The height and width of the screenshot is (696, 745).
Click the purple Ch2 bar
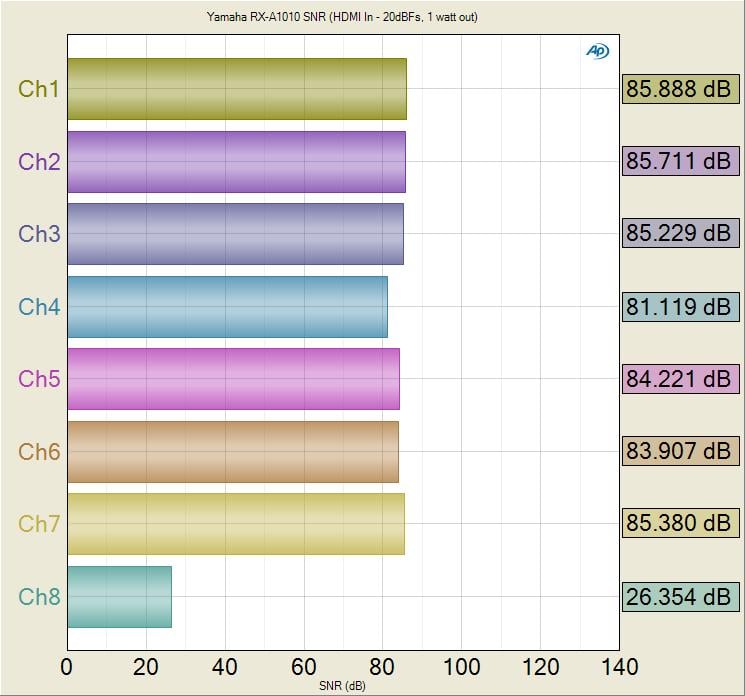pos(236,161)
